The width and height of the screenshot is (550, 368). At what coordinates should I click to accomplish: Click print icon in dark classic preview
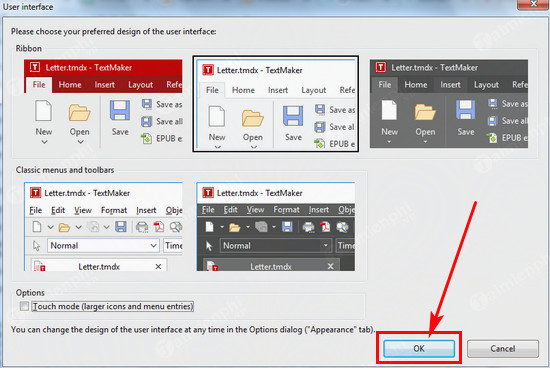click(308, 227)
